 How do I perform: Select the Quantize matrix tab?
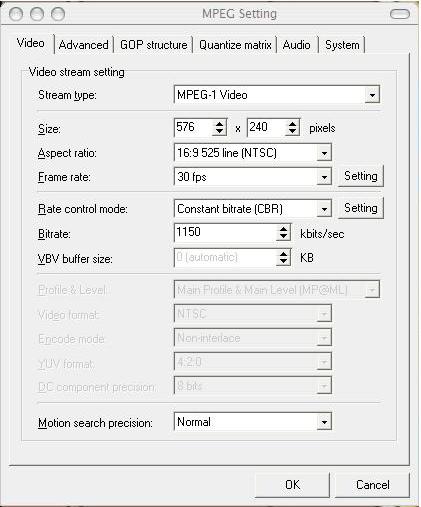coord(235,45)
